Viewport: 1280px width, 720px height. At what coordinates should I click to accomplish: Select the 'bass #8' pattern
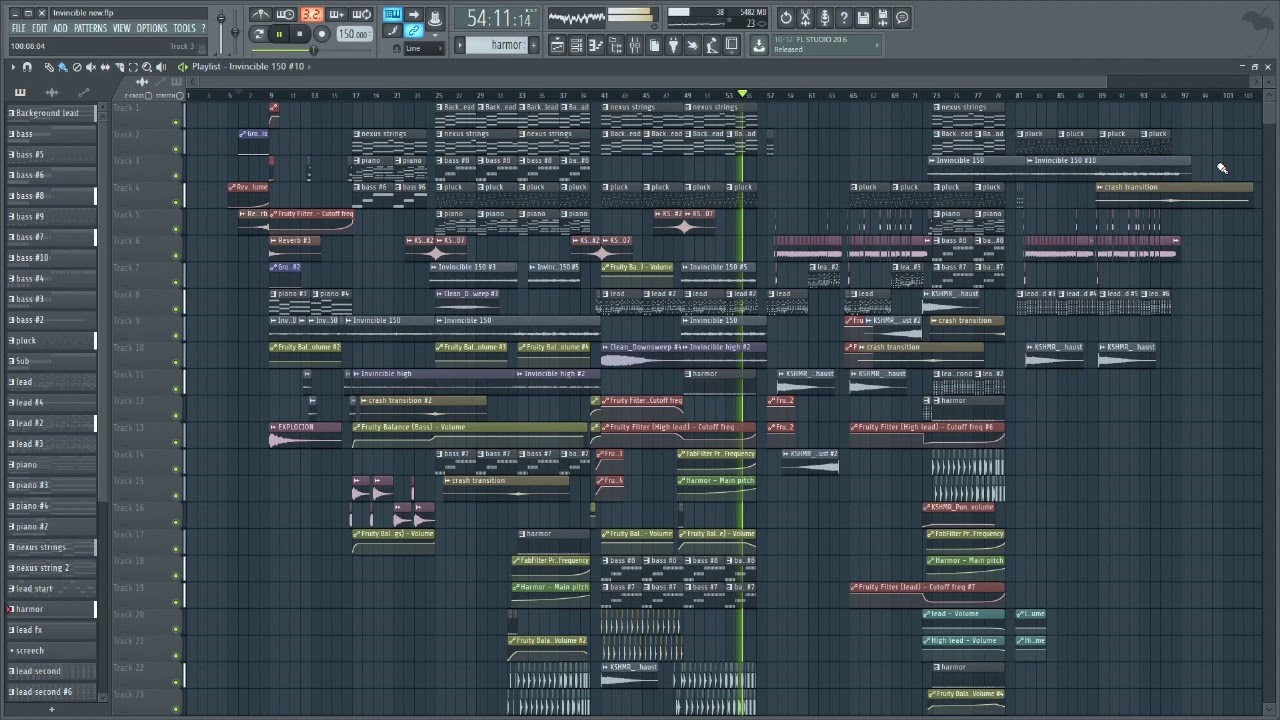click(52, 196)
